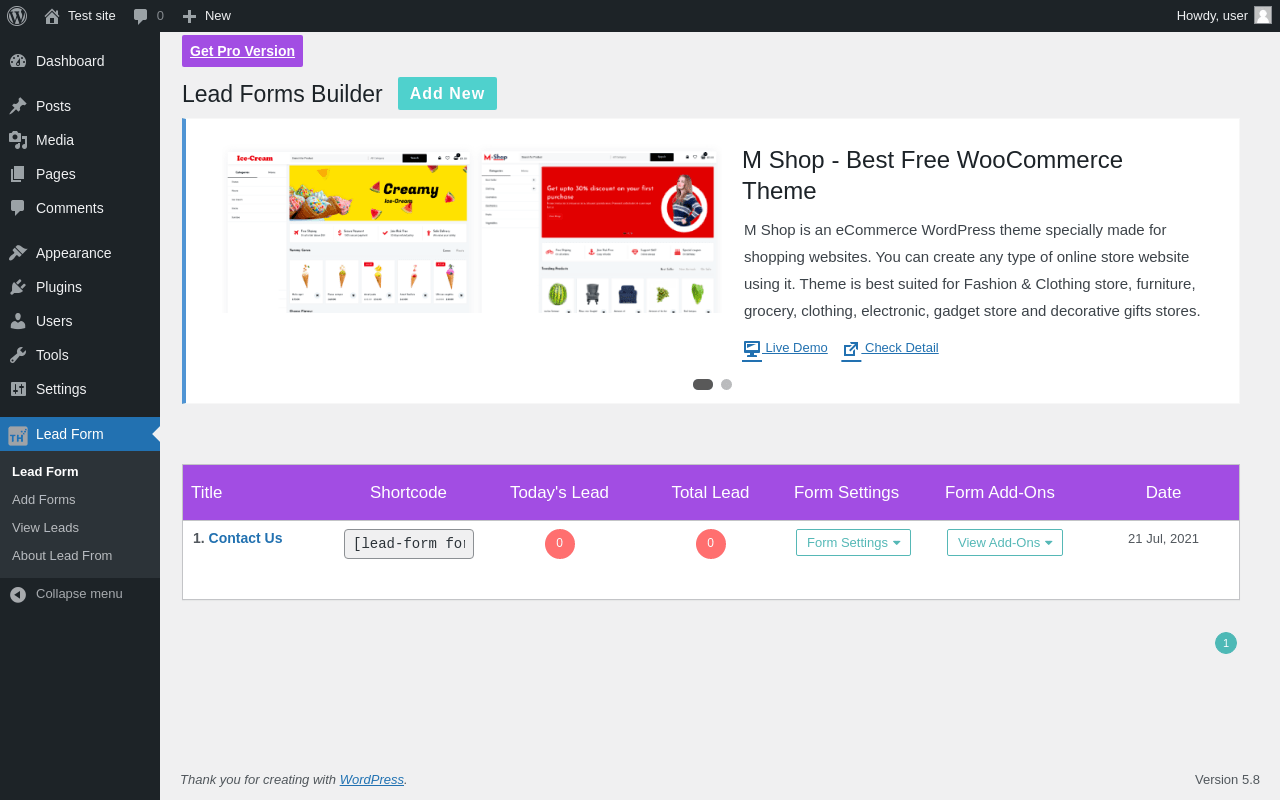Click the Live Demo monitor icon
1280x800 pixels.
coord(752,349)
